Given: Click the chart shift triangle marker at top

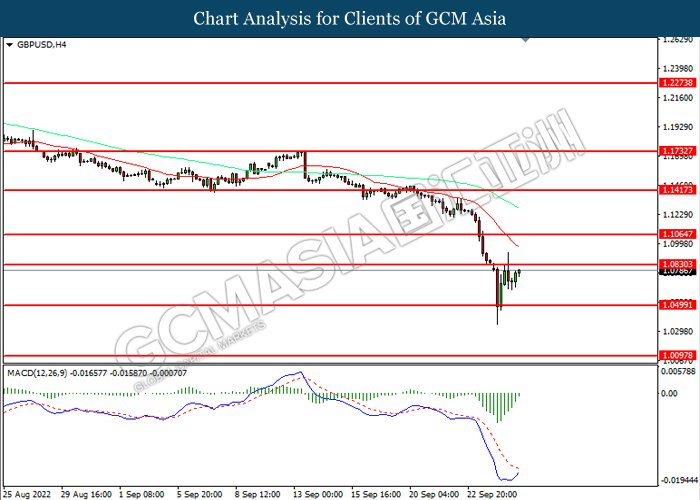Looking at the screenshot, I should click(526, 40).
